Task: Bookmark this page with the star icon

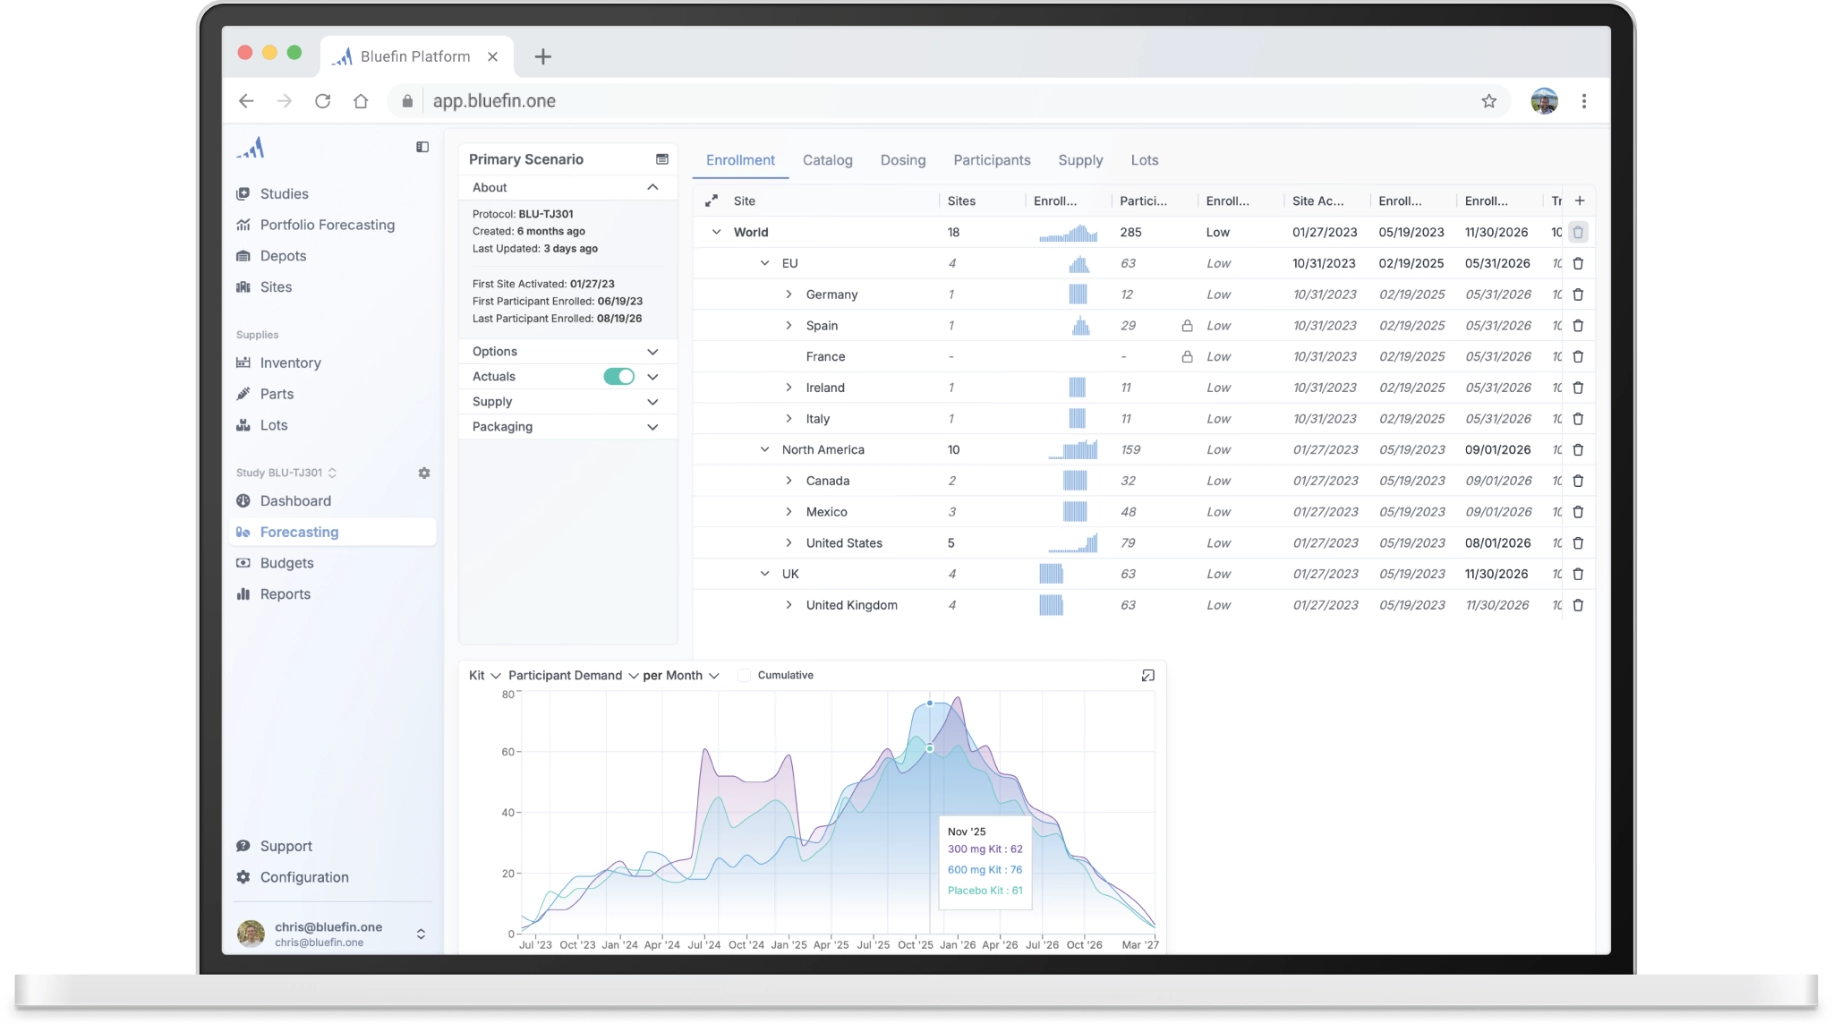Action: [x=1488, y=101]
